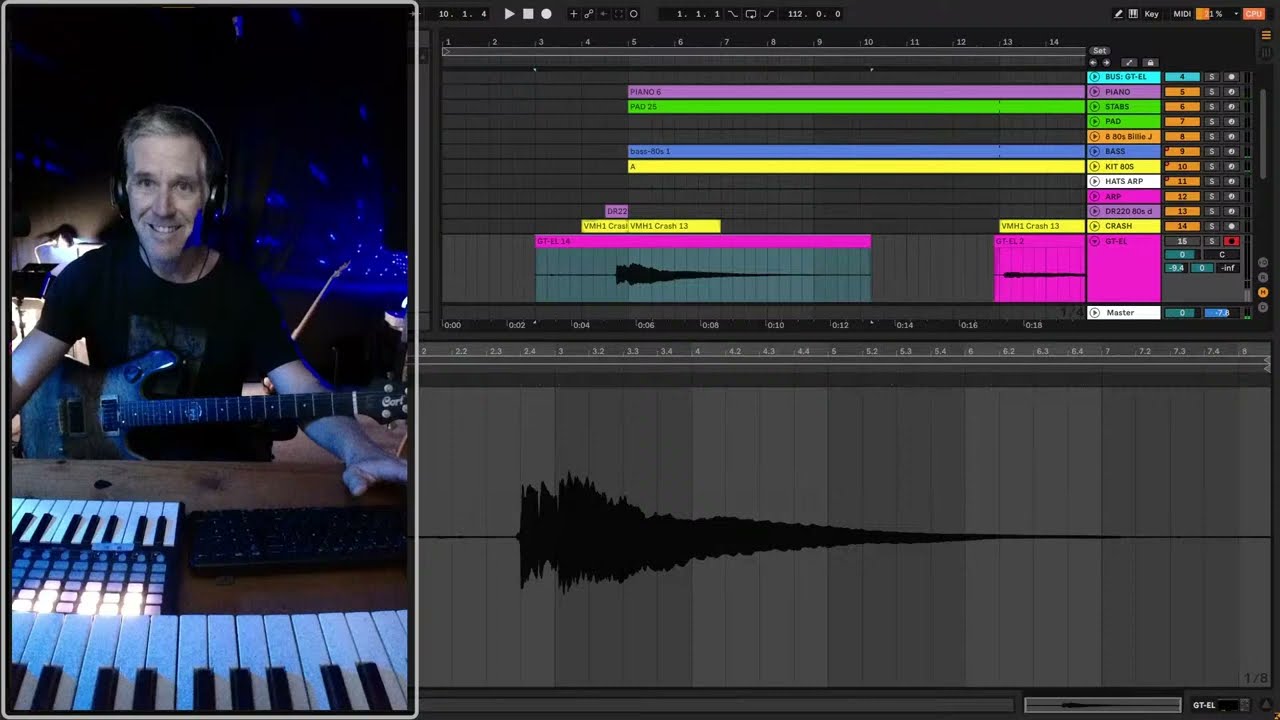
Task: Adjust the Master volume field
Action: pyautogui.click(x=1182, y=313)
